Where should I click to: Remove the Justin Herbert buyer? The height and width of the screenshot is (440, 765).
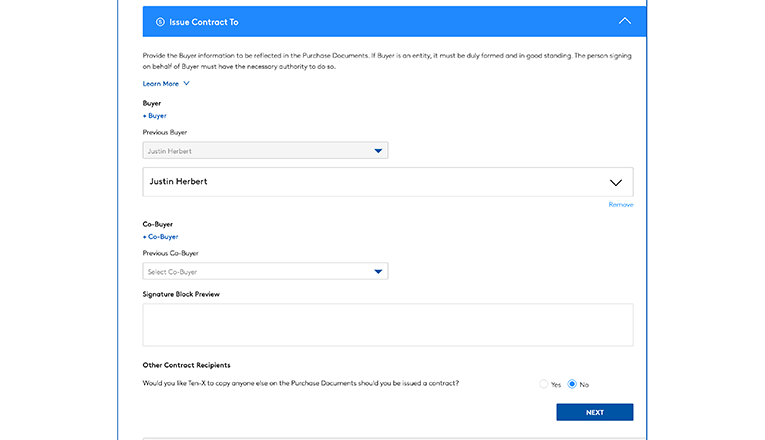pos(621,204)
